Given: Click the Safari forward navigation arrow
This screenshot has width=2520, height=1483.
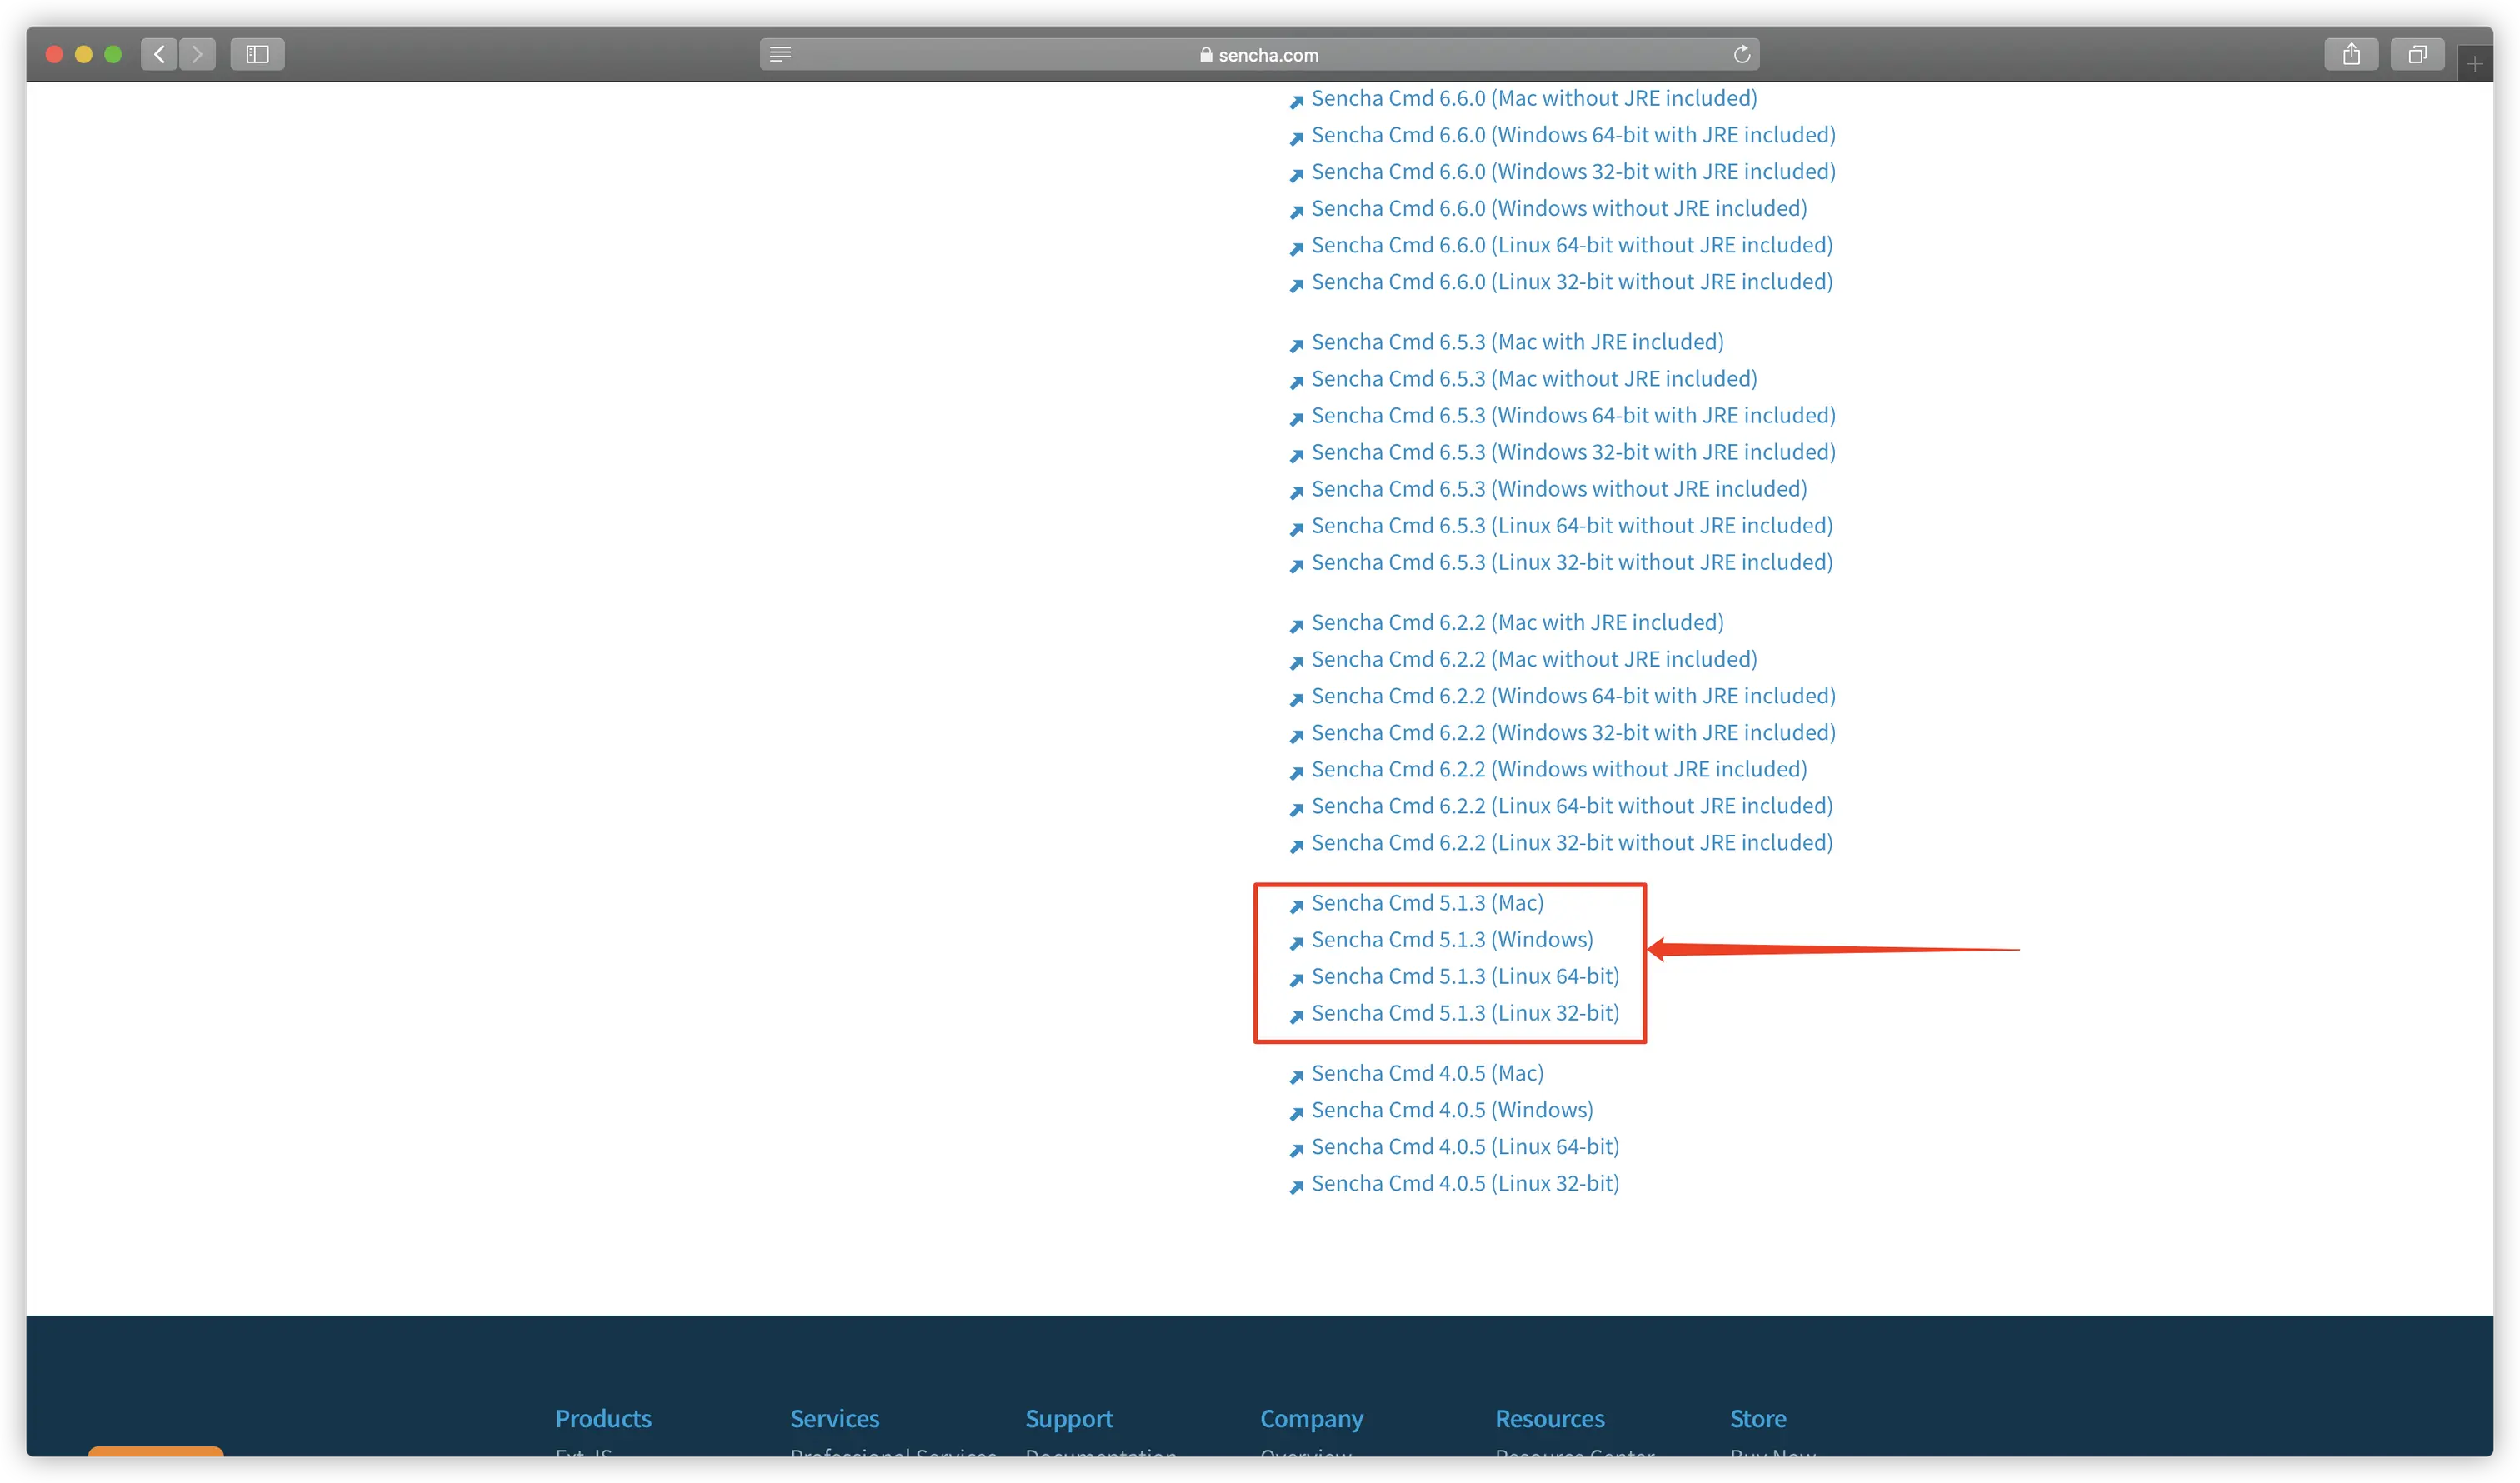Looking at the screenshot, I should [x=197, y=54].
